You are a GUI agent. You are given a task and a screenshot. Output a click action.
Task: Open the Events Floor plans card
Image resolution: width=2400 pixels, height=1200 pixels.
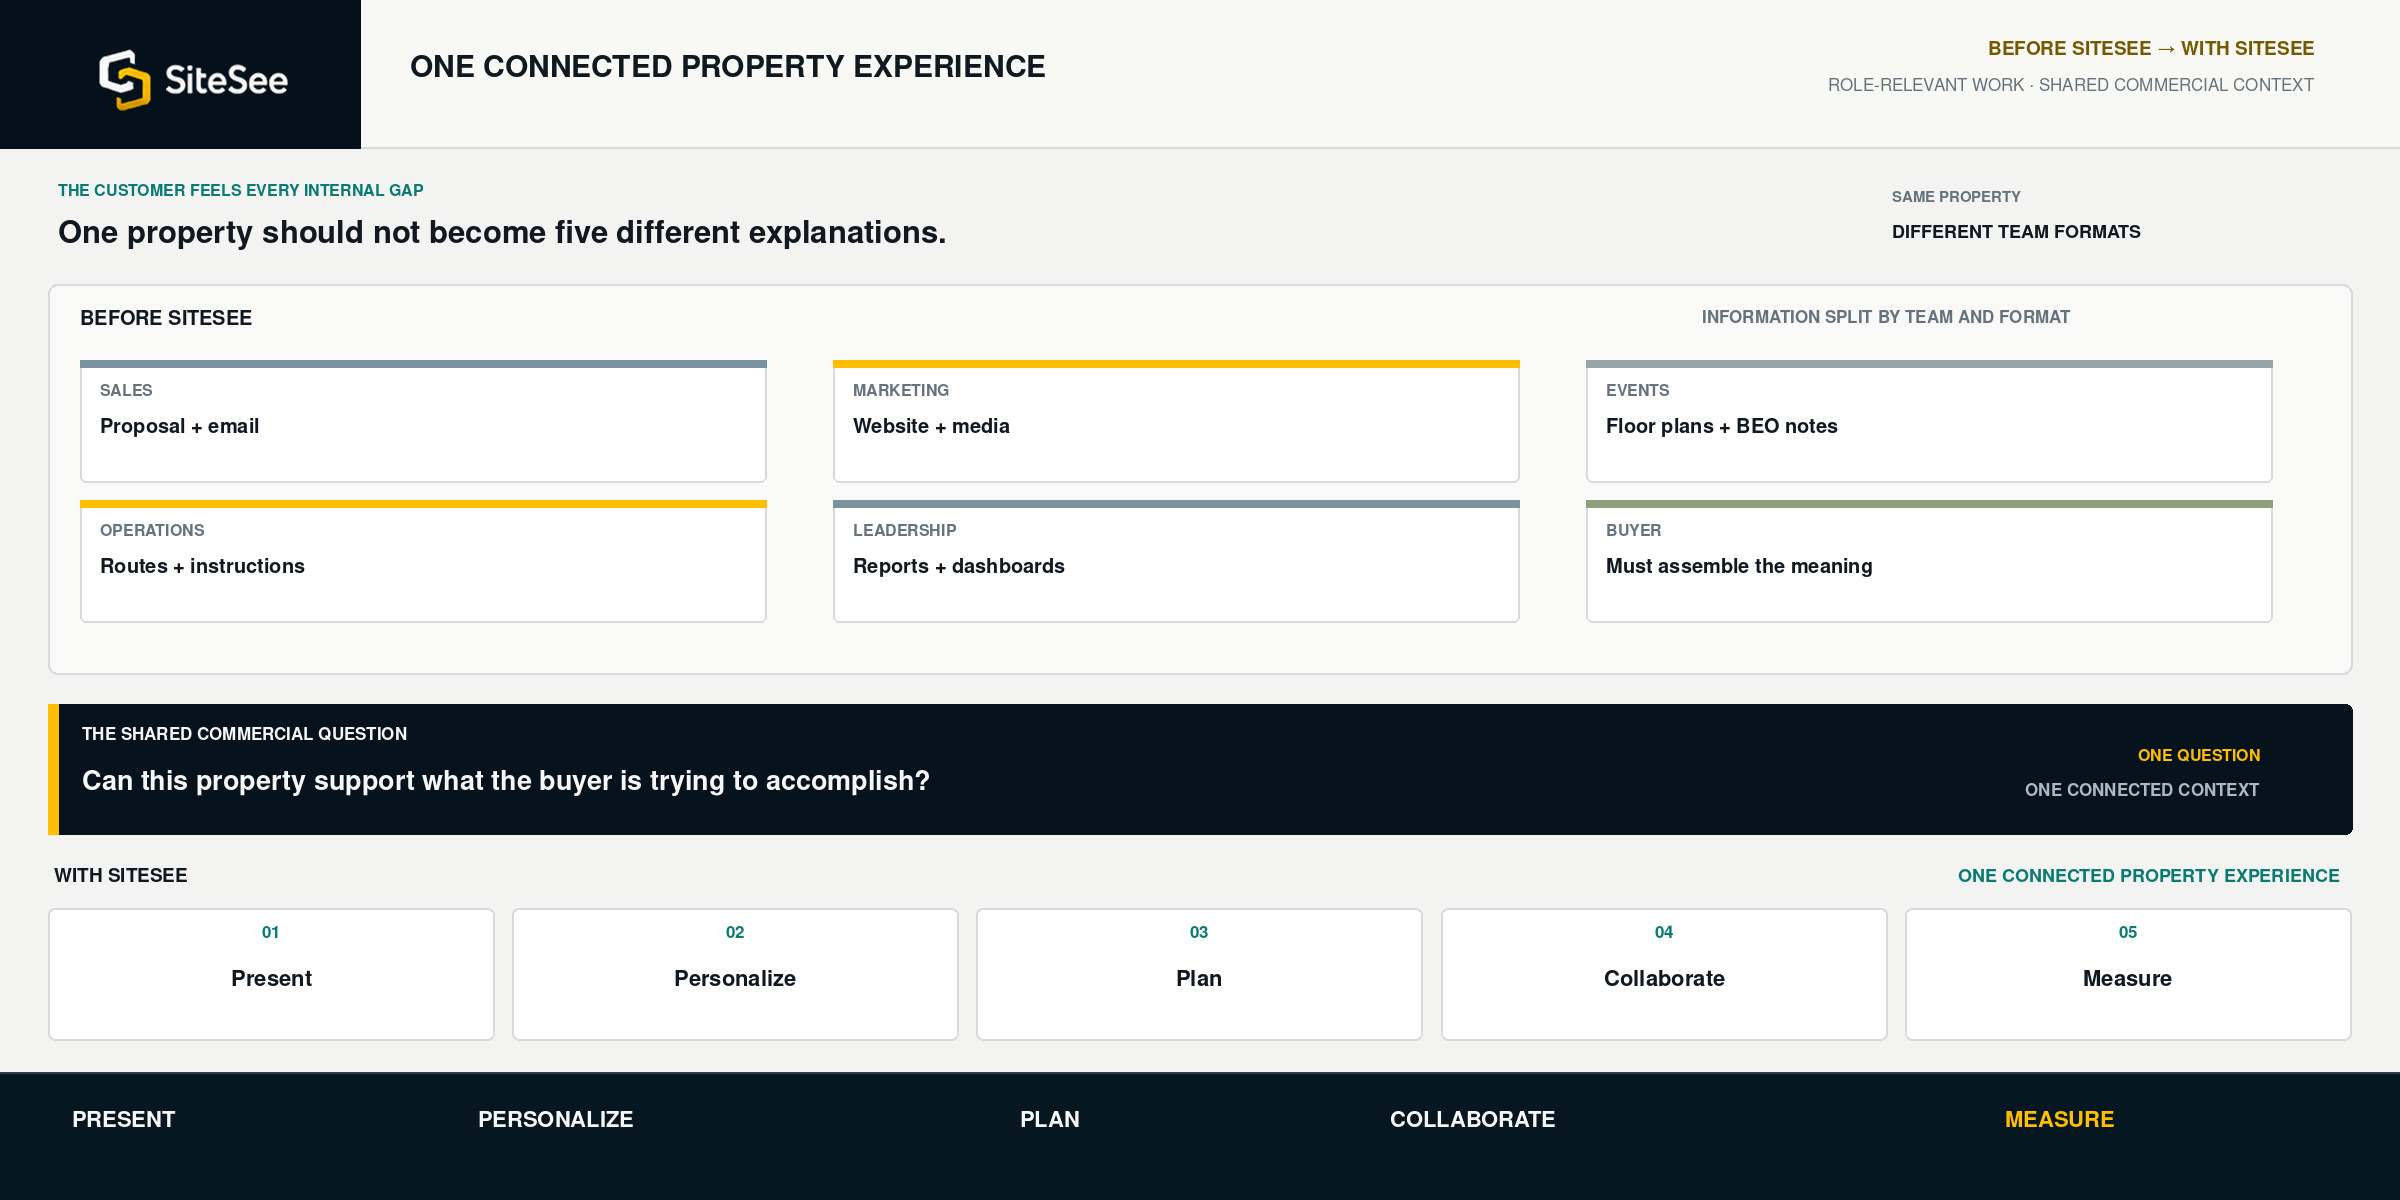click(x=1929, y=421)
